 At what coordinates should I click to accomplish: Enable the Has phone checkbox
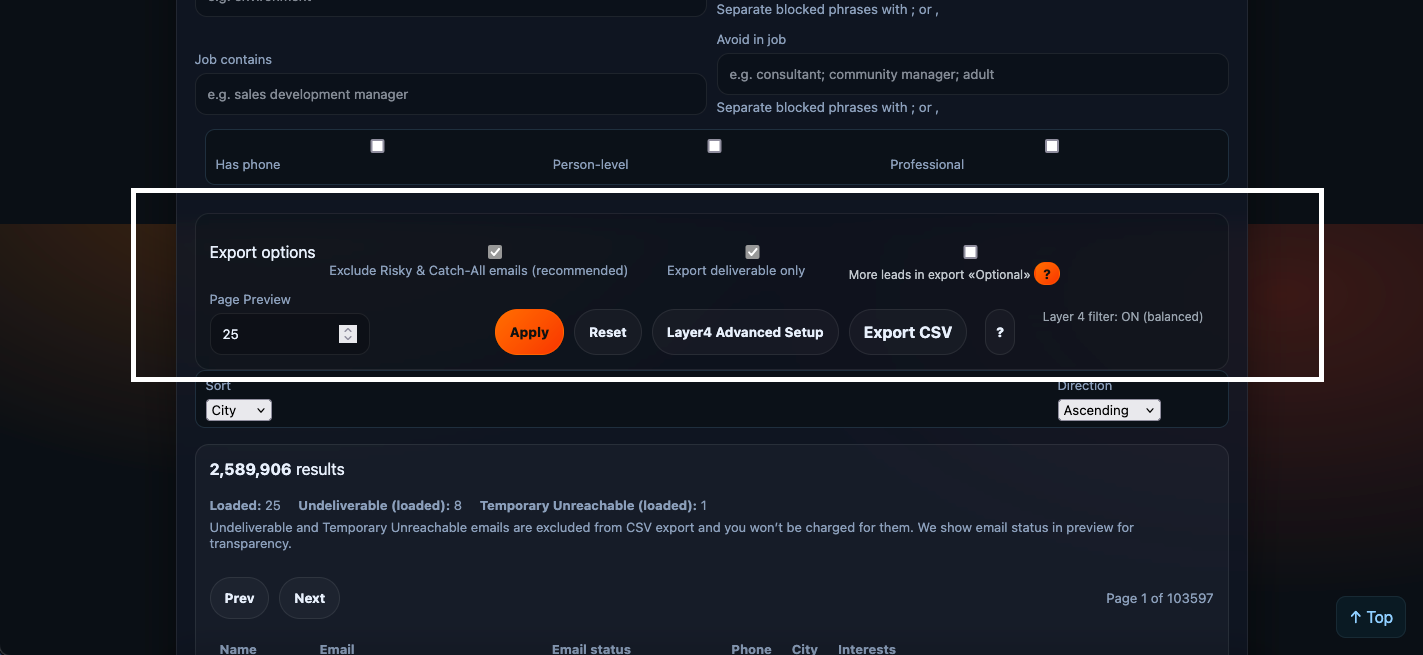[x=377, y=145]
